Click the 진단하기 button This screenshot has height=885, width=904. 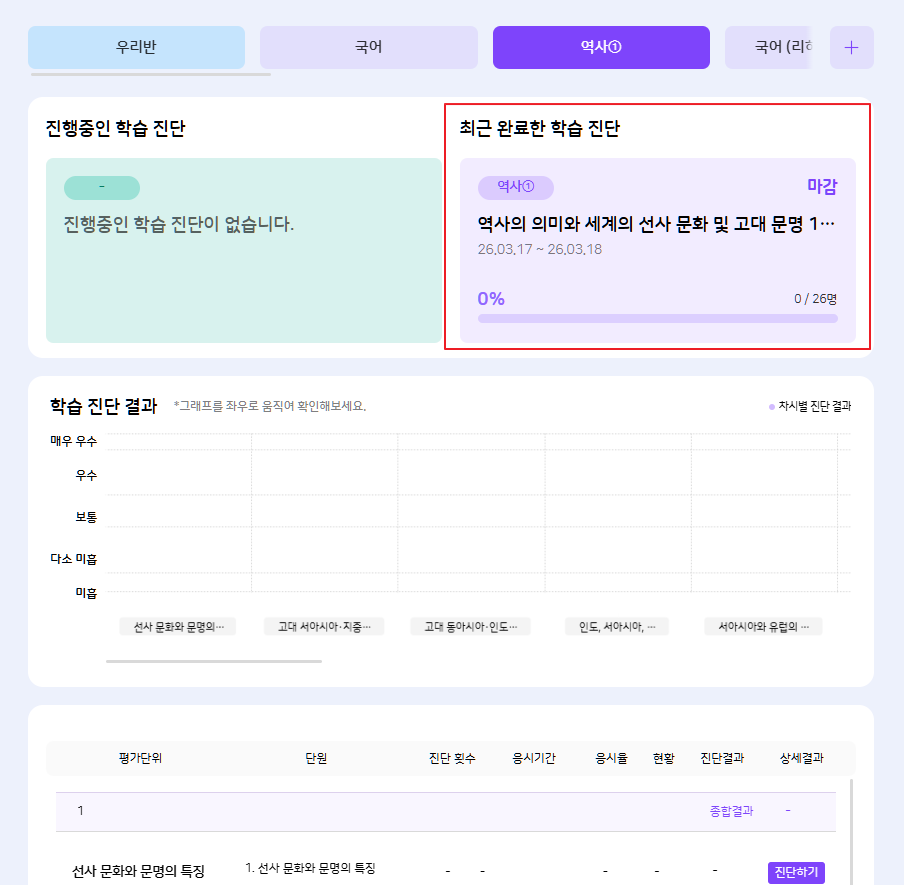pos(796,872)
